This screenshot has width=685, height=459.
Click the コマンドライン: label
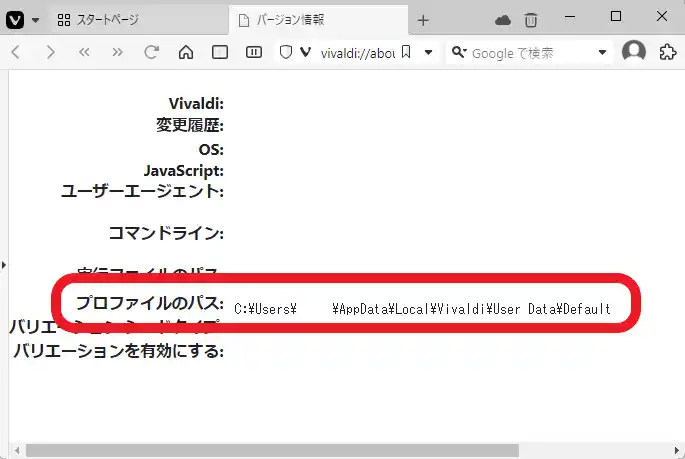166,232
